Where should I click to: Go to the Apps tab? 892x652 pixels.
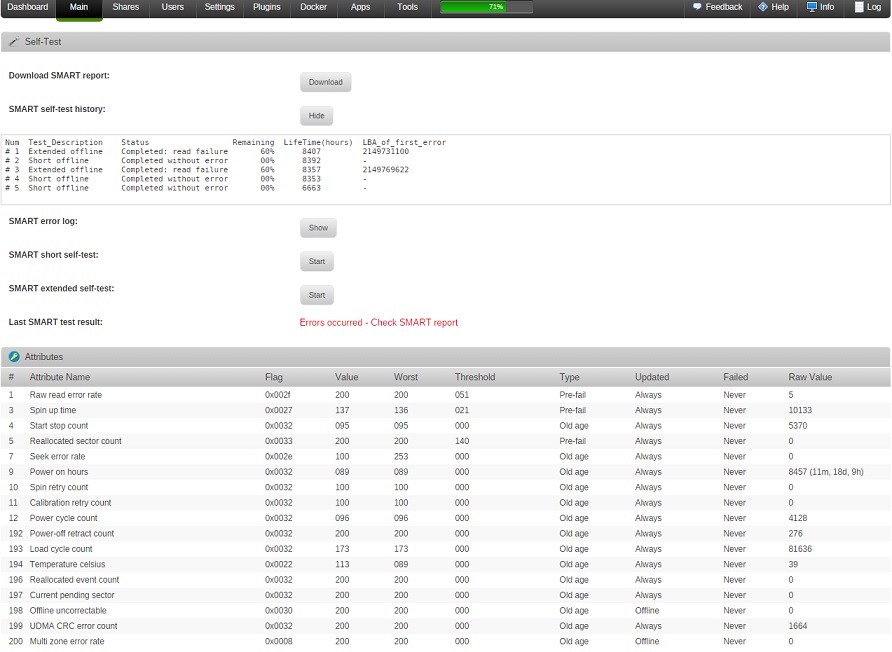pyautogui.click(x=360, y=7)
